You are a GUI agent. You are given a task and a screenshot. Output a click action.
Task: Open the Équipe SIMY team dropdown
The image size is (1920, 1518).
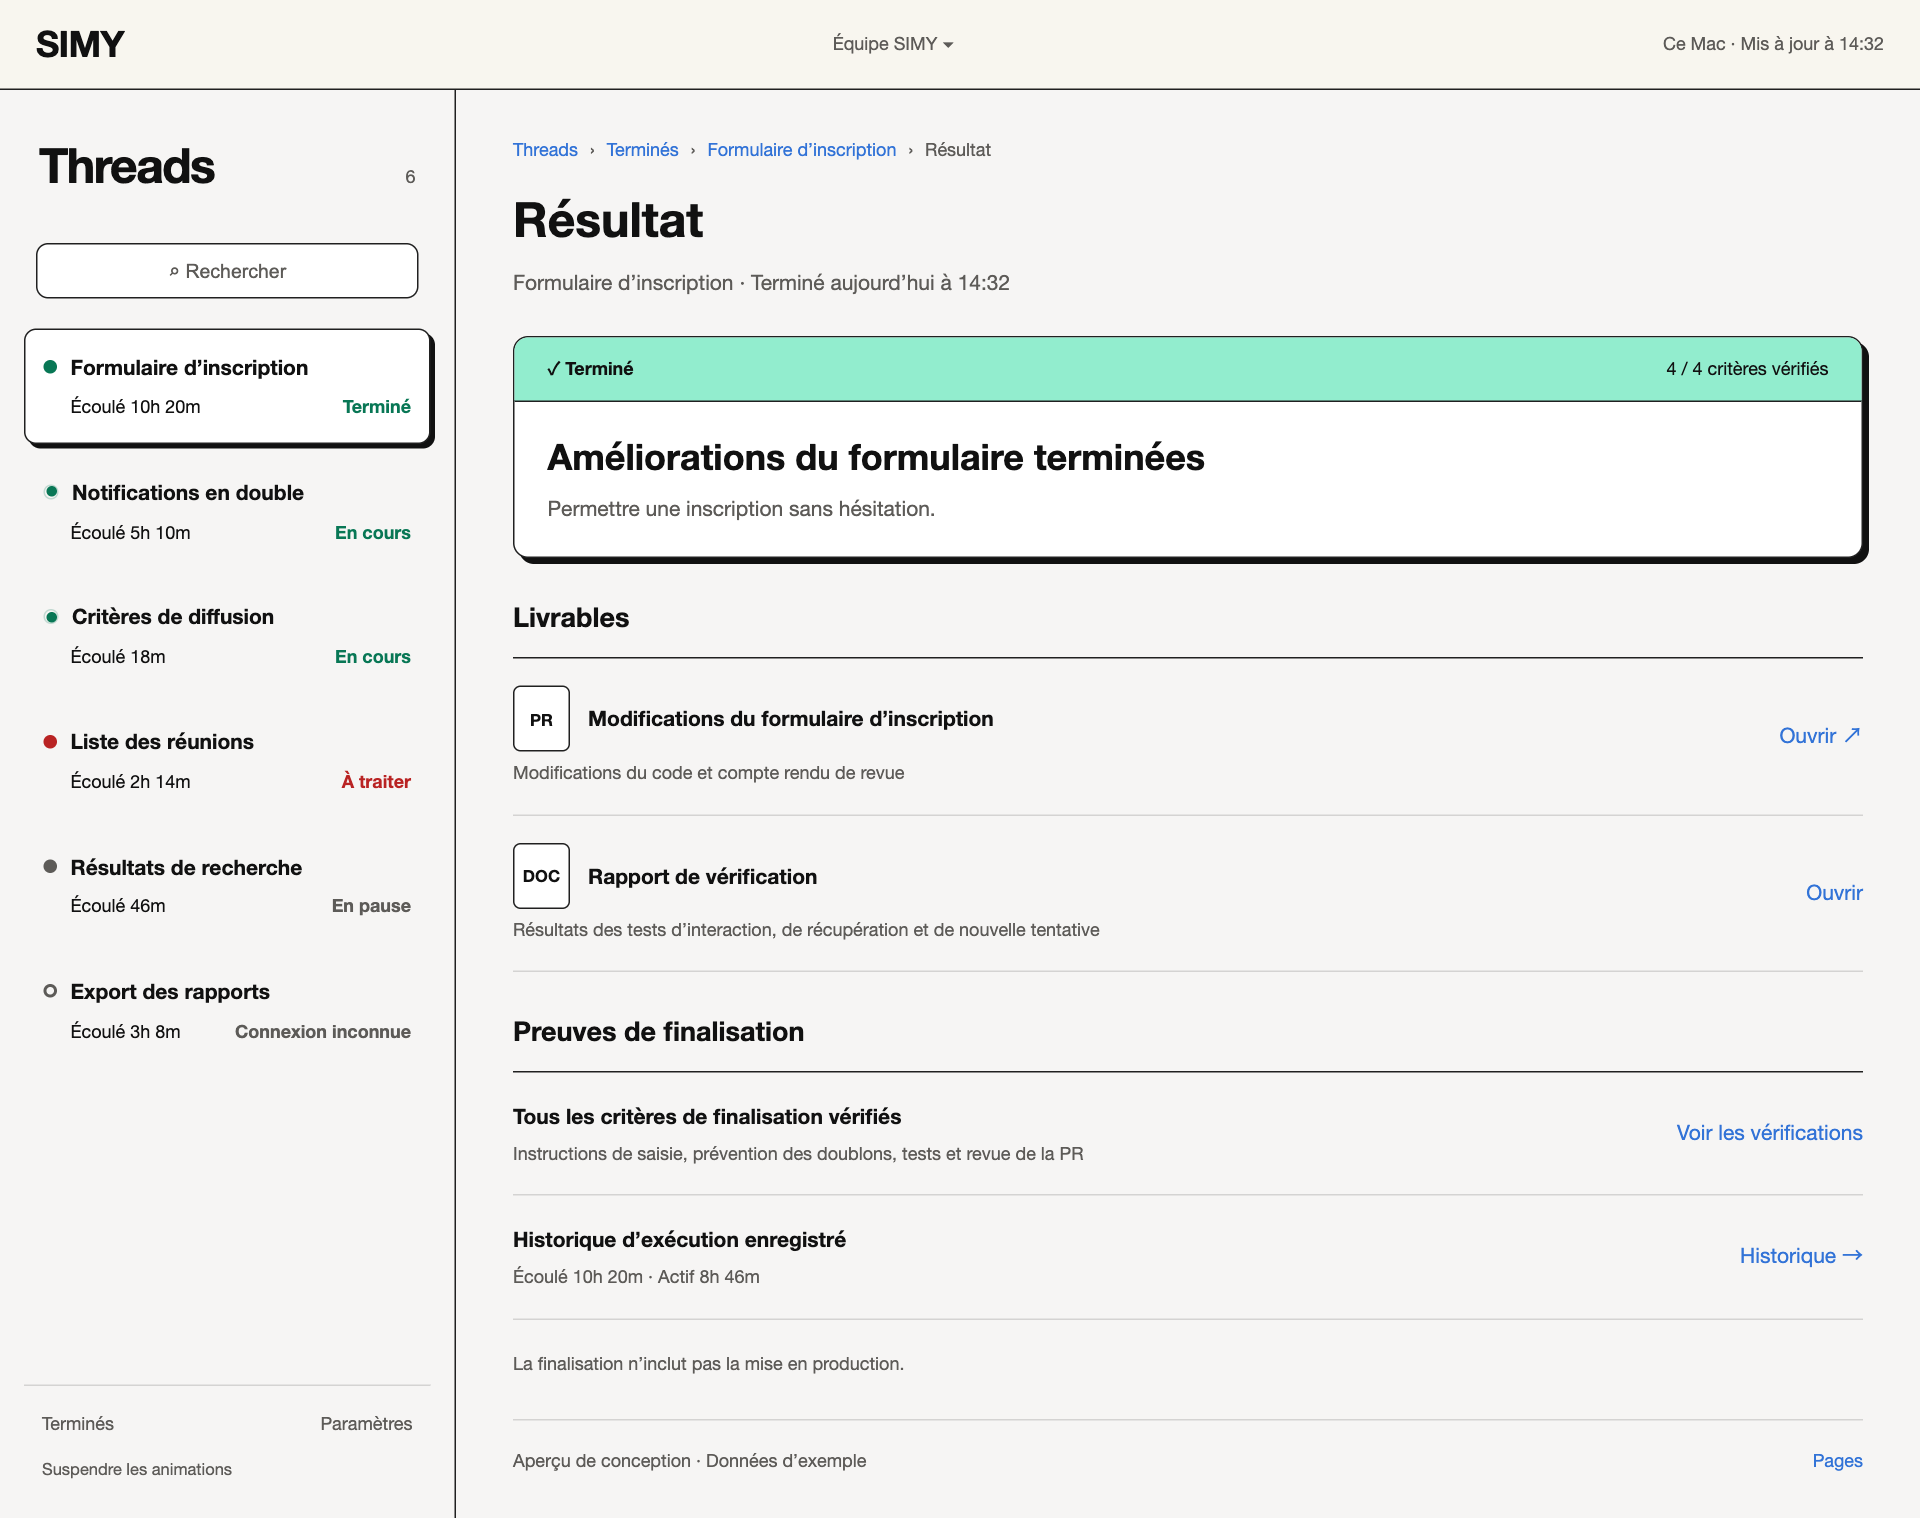click(892, 44)
